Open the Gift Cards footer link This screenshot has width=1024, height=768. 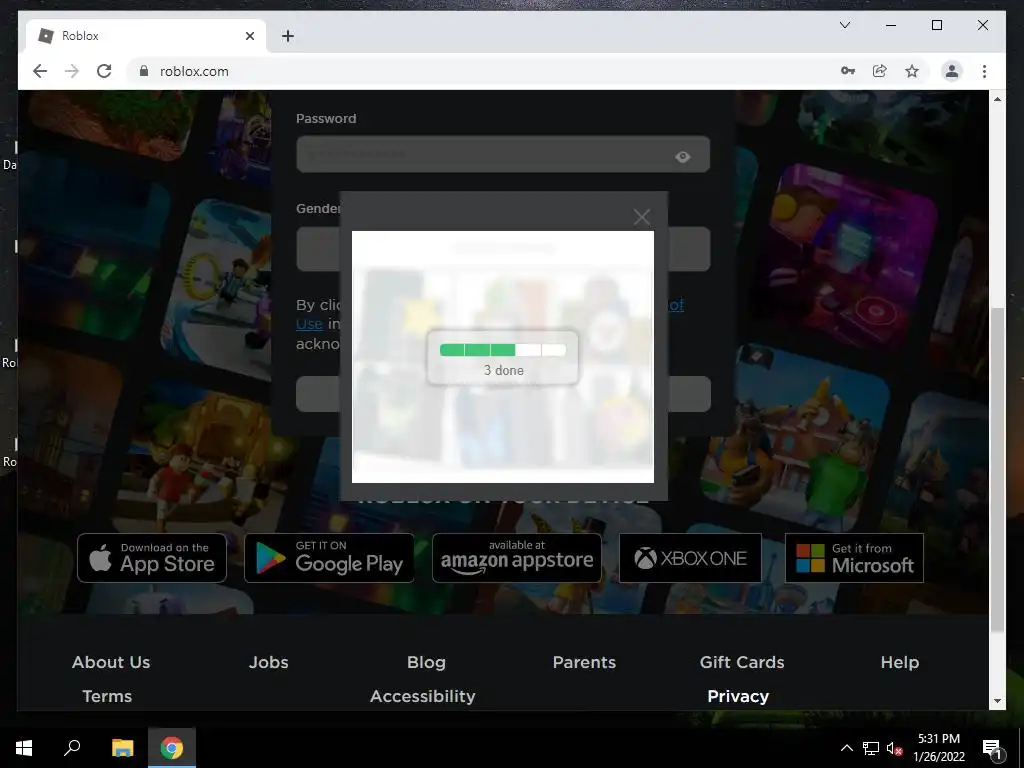(x=742, y=662)
